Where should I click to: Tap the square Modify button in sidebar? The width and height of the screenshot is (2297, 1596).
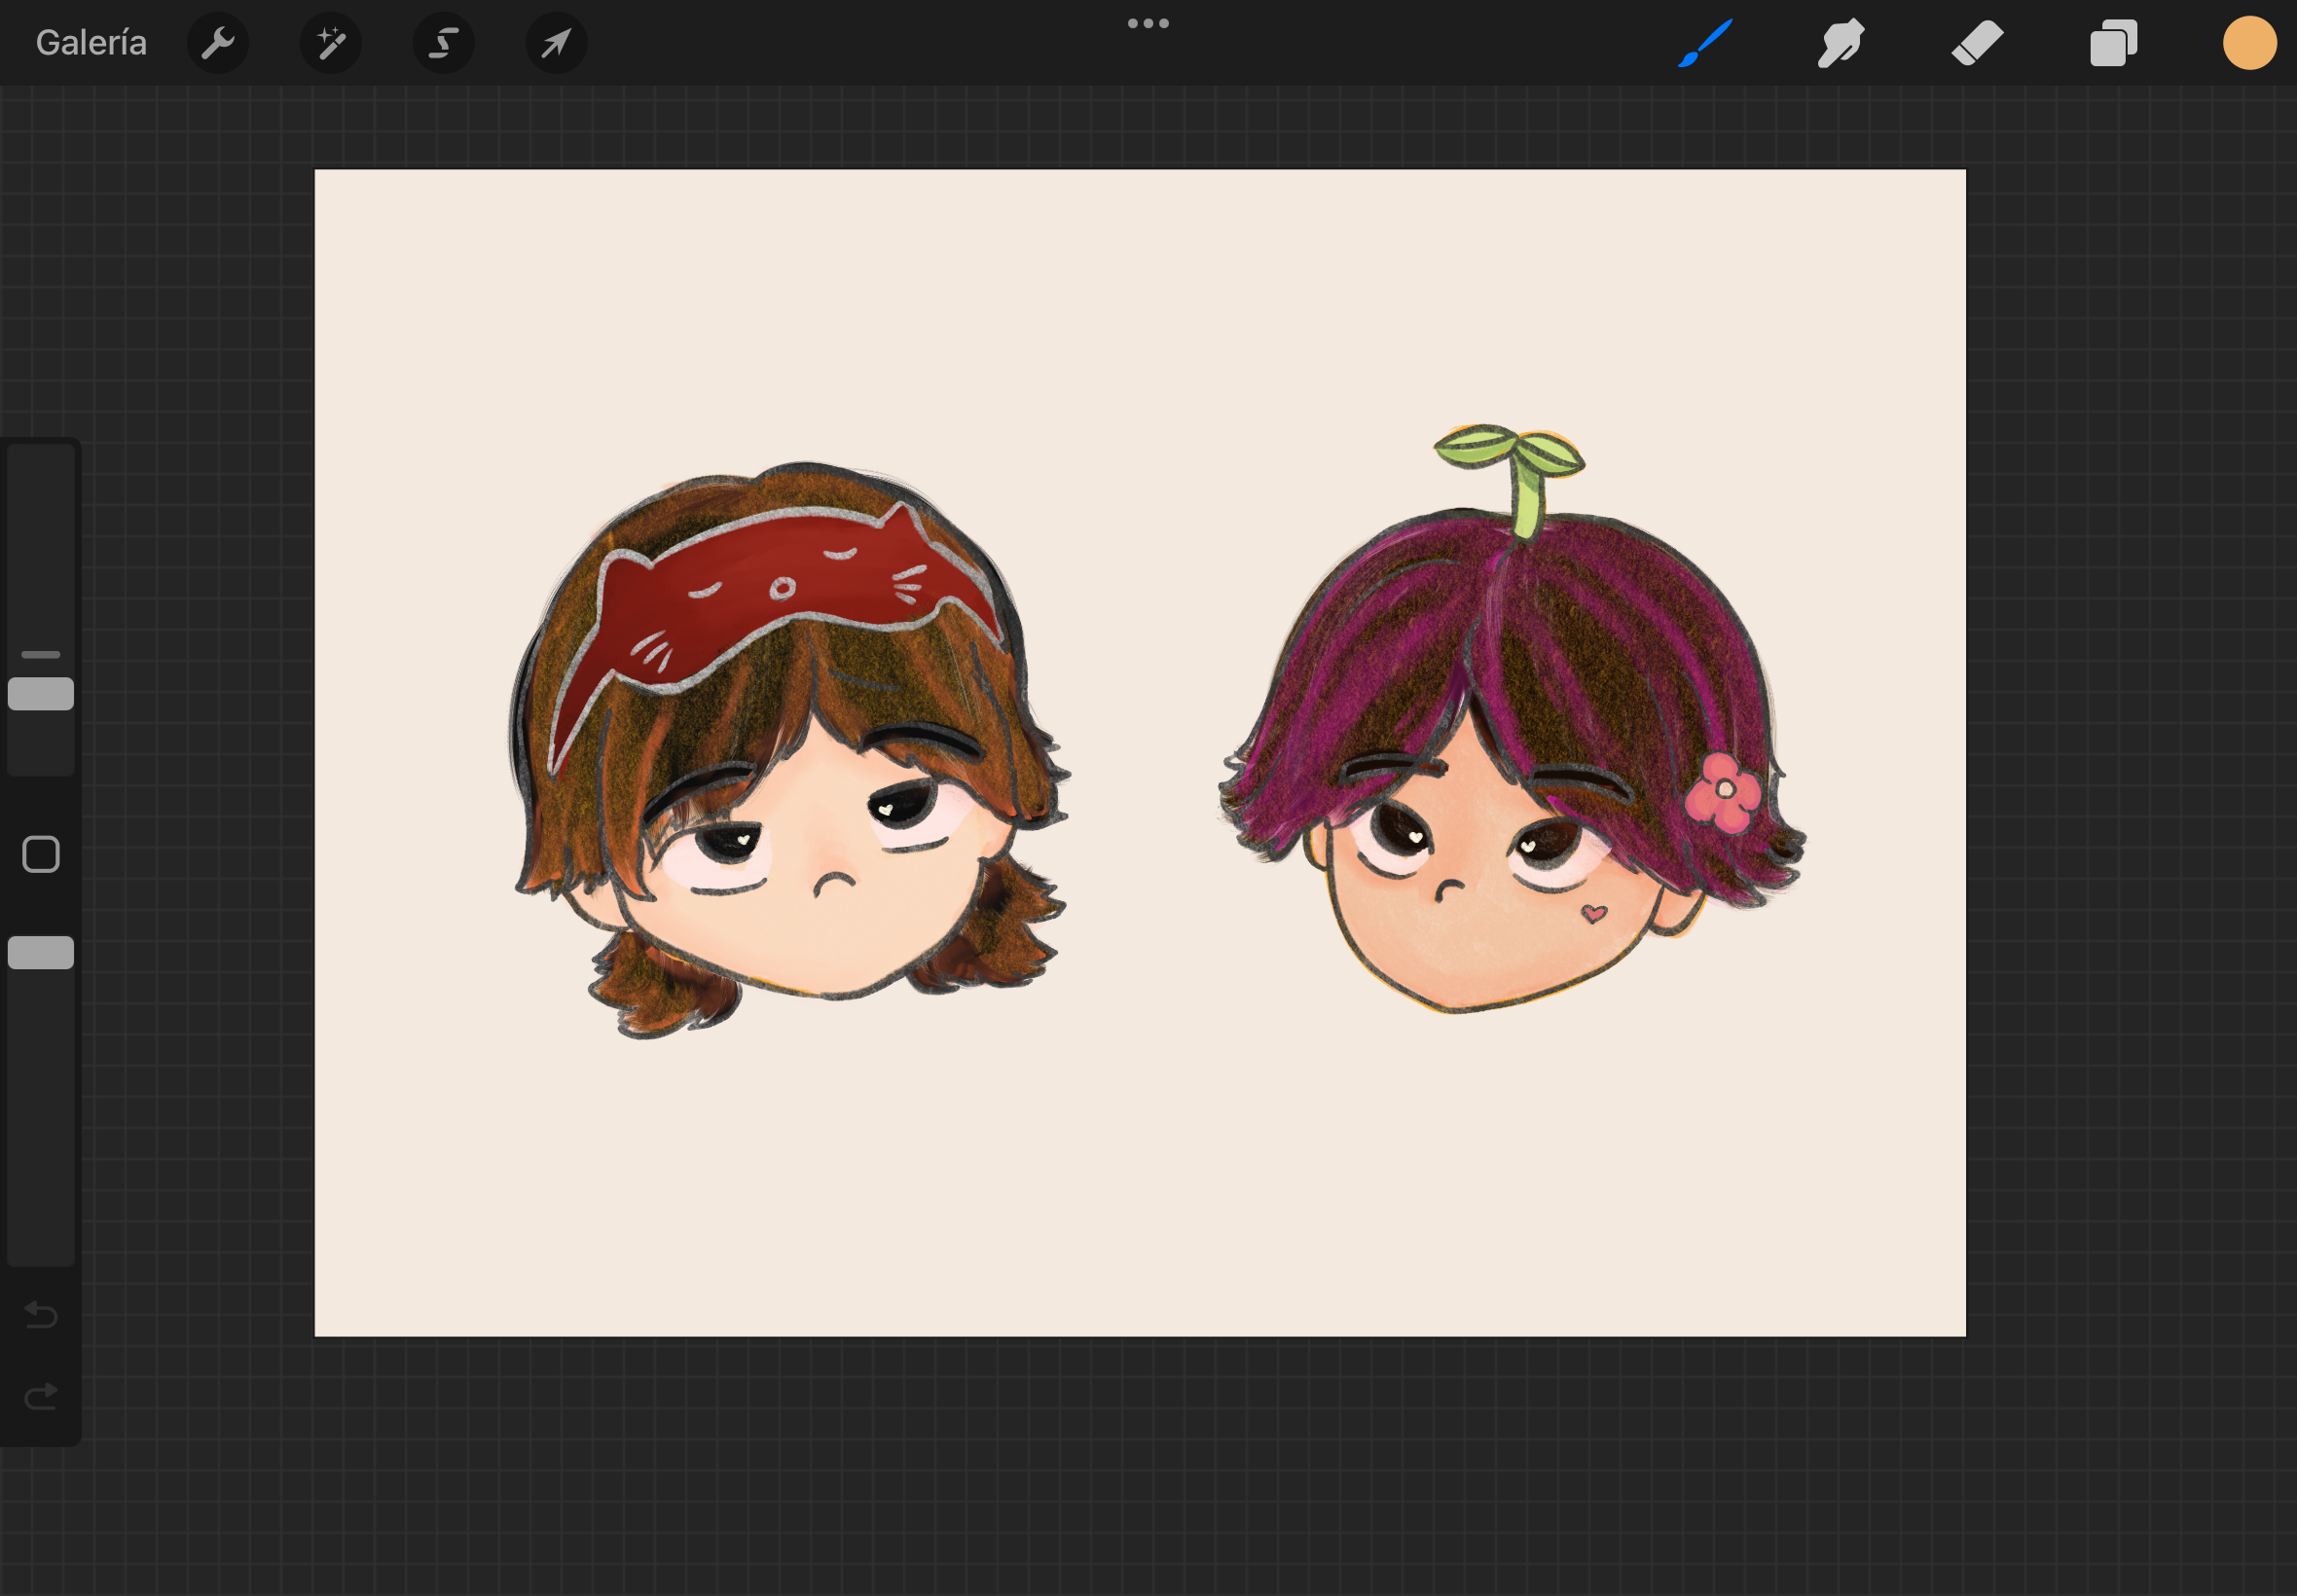pos(41,855)
